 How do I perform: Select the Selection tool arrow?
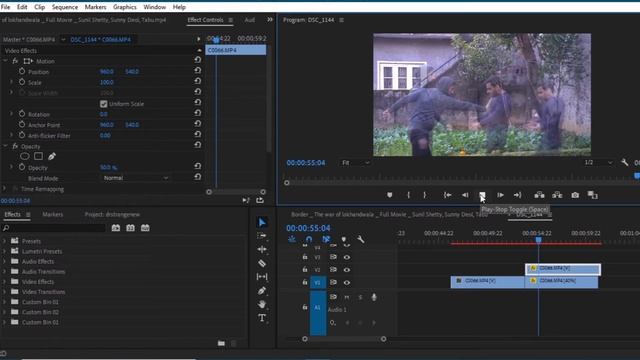click(262, 222)
